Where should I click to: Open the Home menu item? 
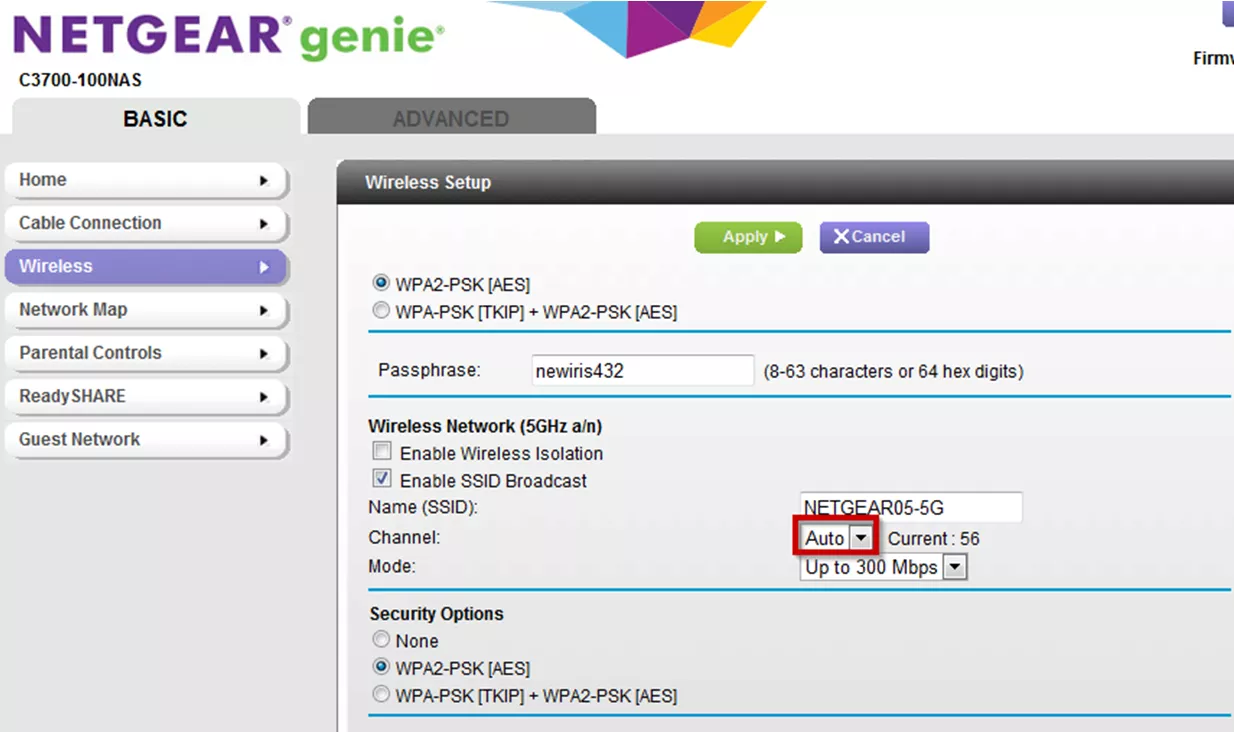click(146, 180)
